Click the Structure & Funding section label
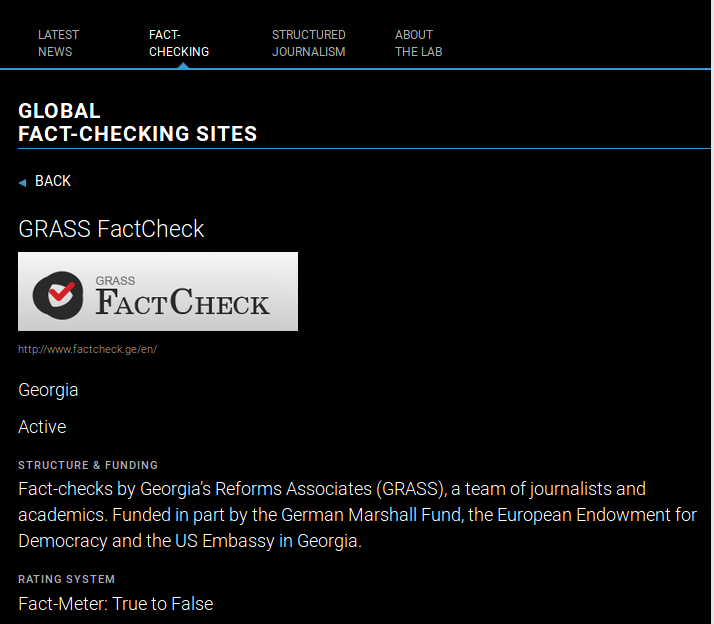 [x=88, y=465]
